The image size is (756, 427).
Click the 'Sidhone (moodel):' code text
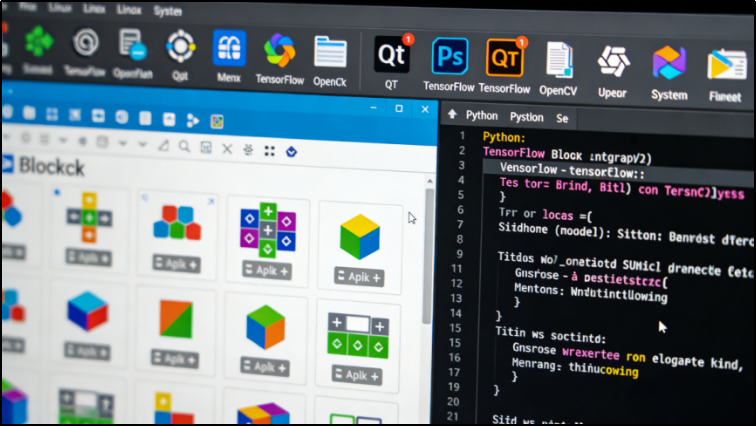point(554,231)
